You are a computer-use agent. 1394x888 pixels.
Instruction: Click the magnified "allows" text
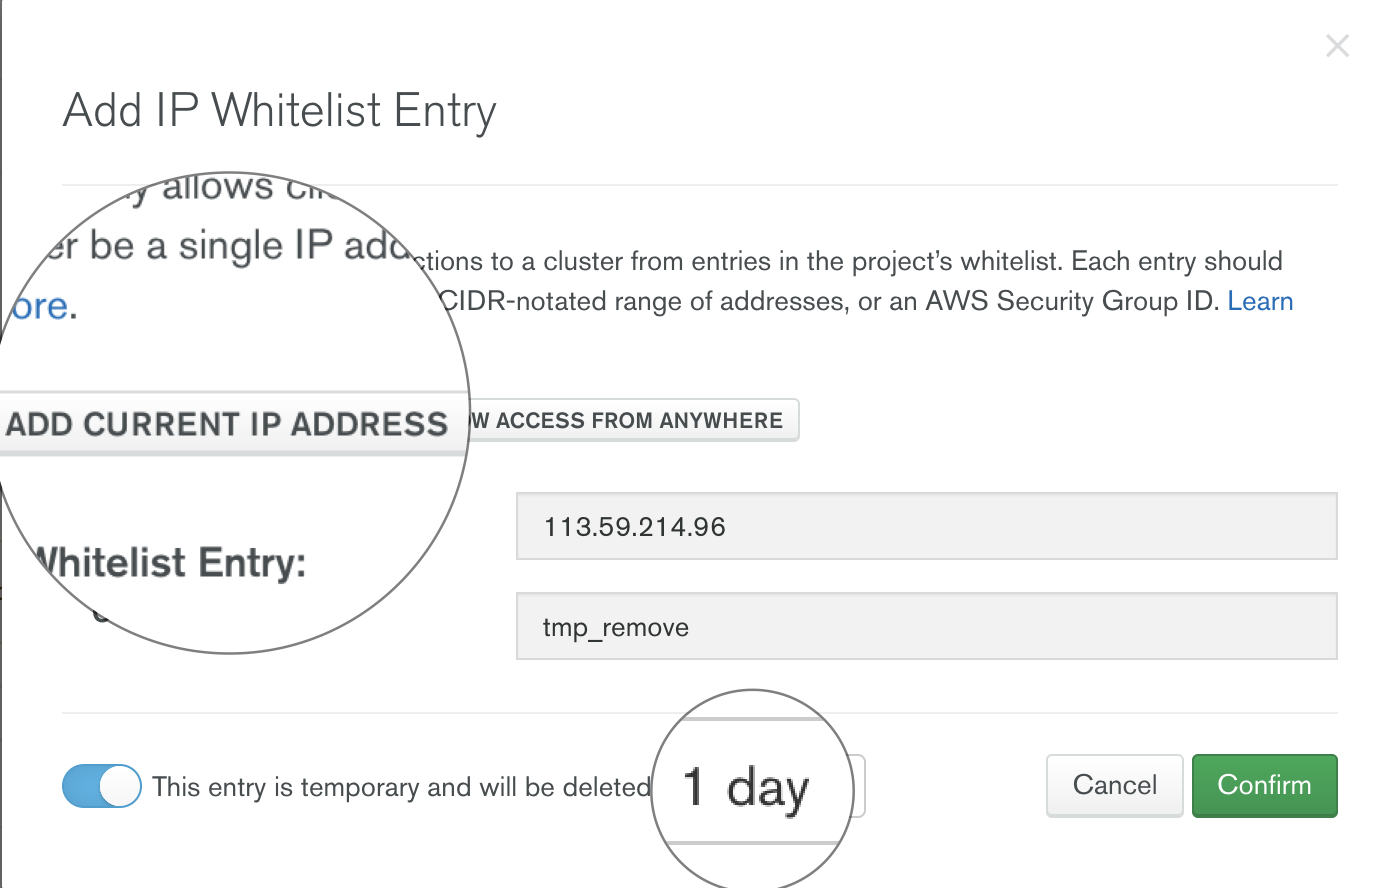pyautogui.click(x=217, y=187)
